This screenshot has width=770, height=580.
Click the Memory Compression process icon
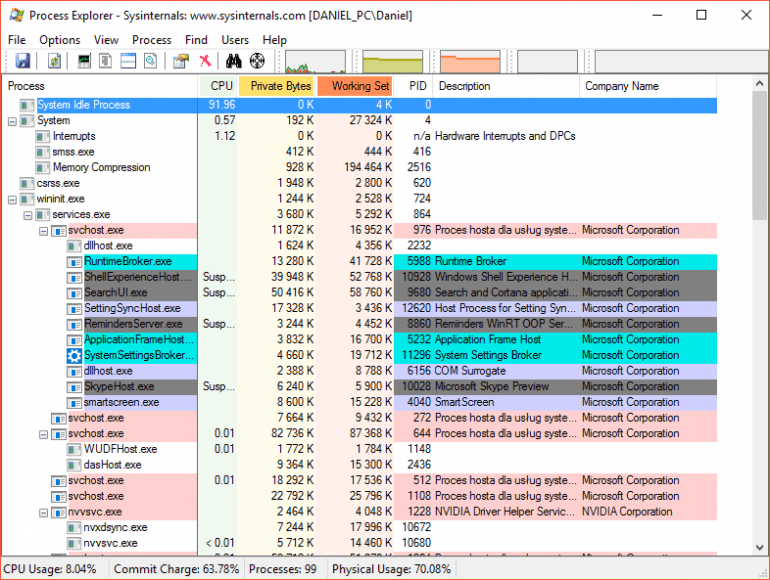pos(43,167)
